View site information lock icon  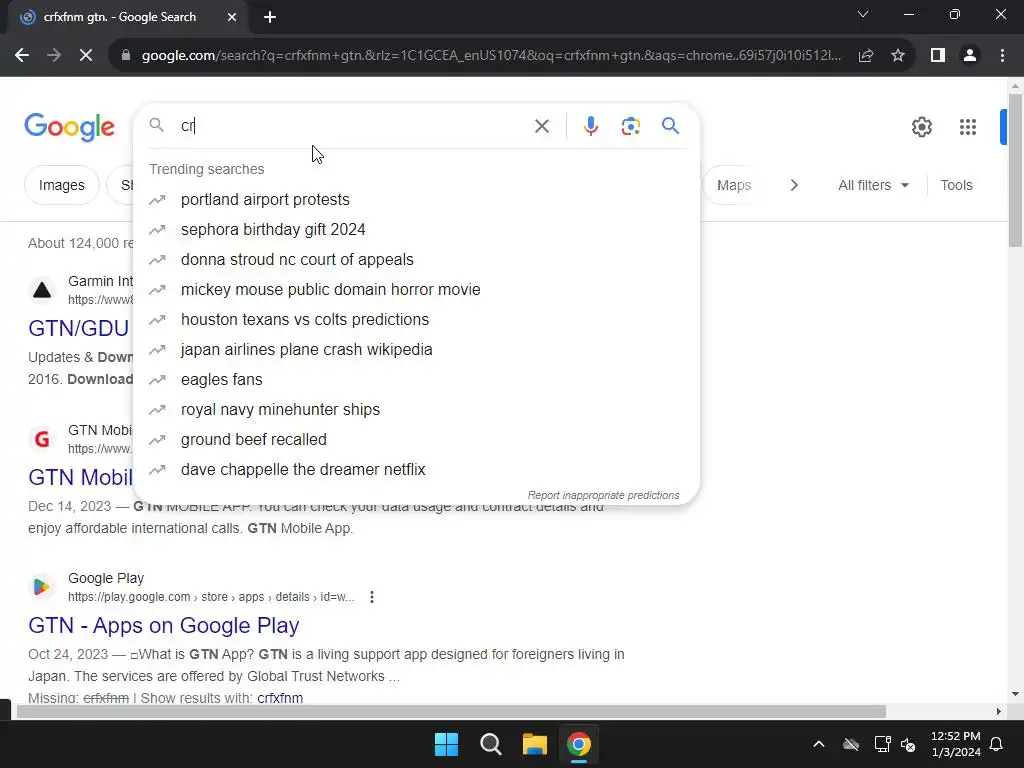[x=126, y=56]
